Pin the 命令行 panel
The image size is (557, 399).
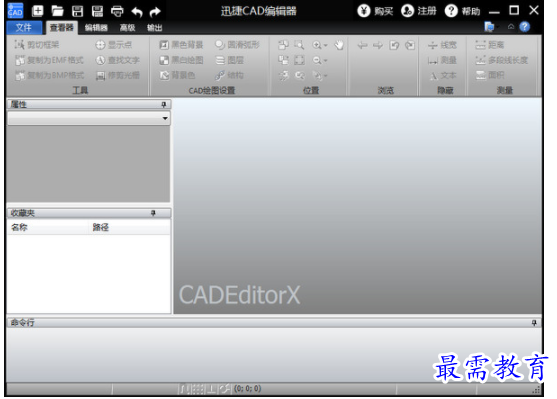pos(534,323)
